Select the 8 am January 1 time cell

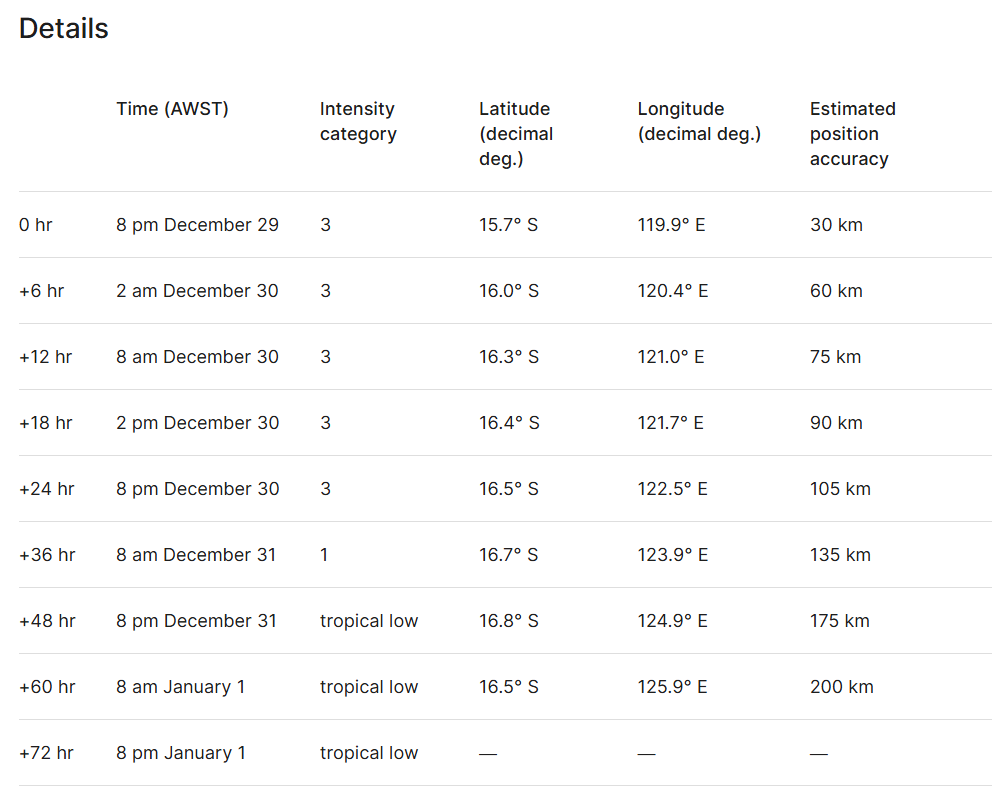(x=180, y=687)
